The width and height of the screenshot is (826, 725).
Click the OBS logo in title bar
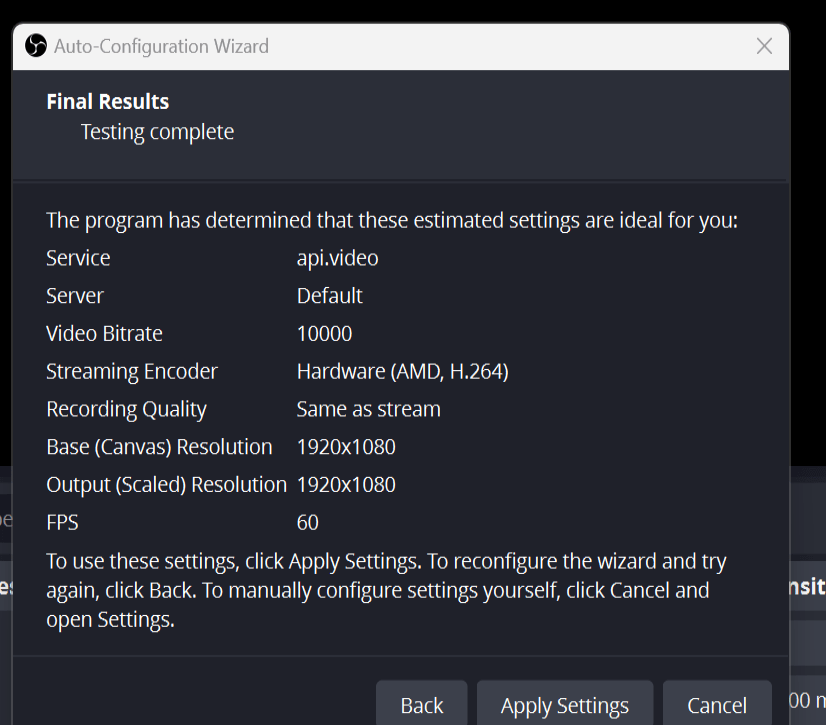click(36, 46)
